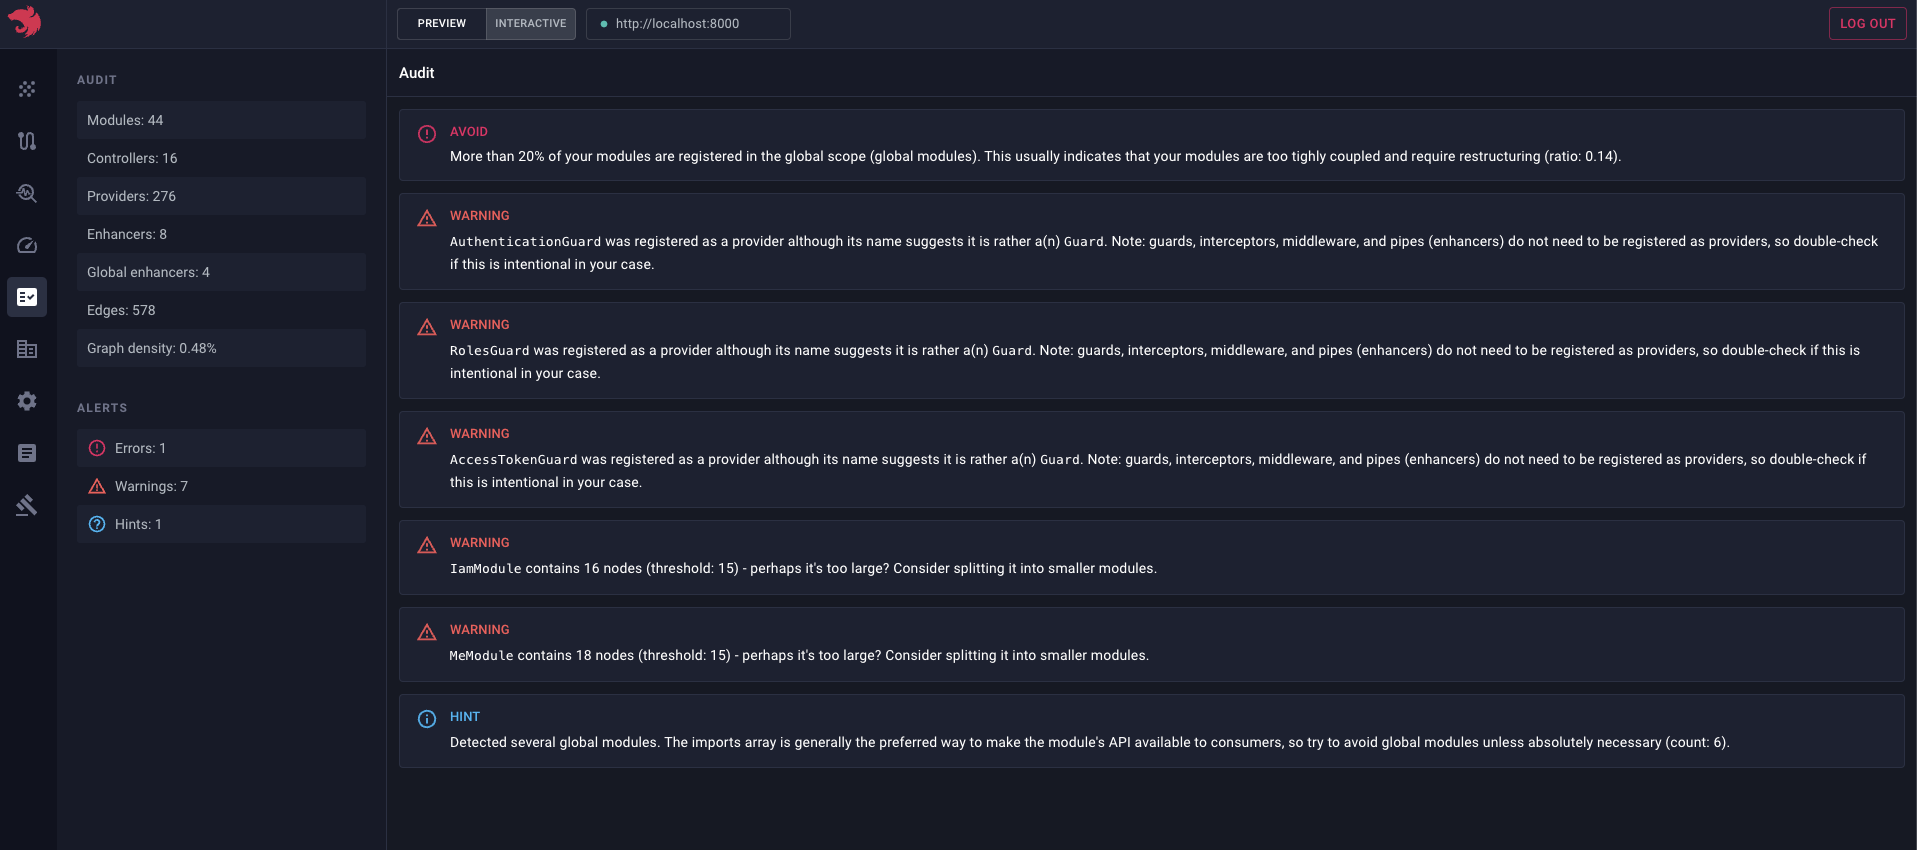Click the question icon beside Hints: 1

(97, 524)
